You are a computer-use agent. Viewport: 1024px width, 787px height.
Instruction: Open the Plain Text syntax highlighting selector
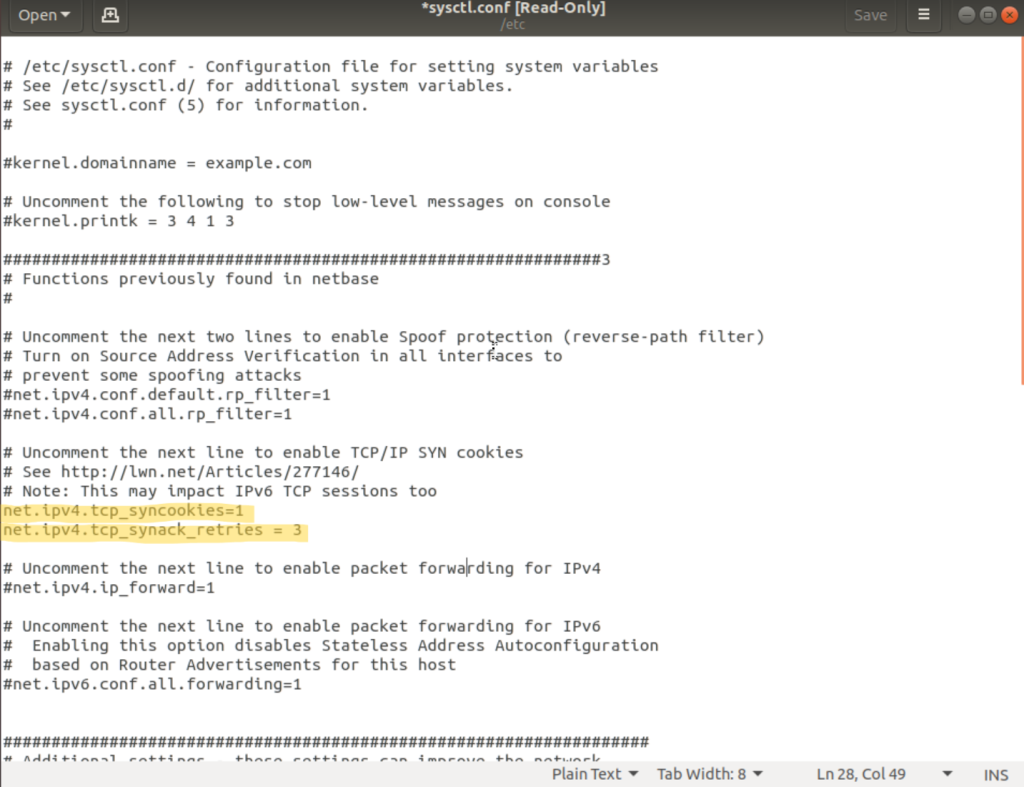(595, 773)
